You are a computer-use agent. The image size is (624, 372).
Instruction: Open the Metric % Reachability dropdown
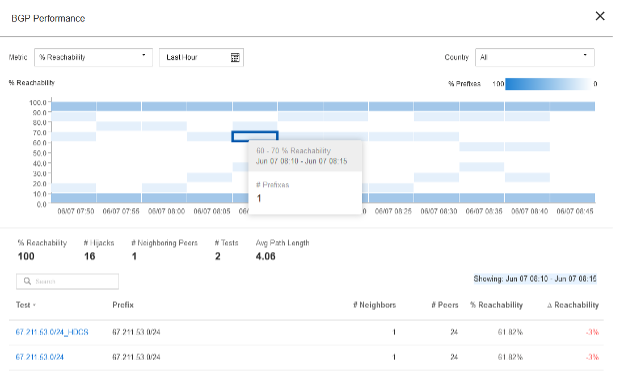pyautogui.click(x=94, y=57)
